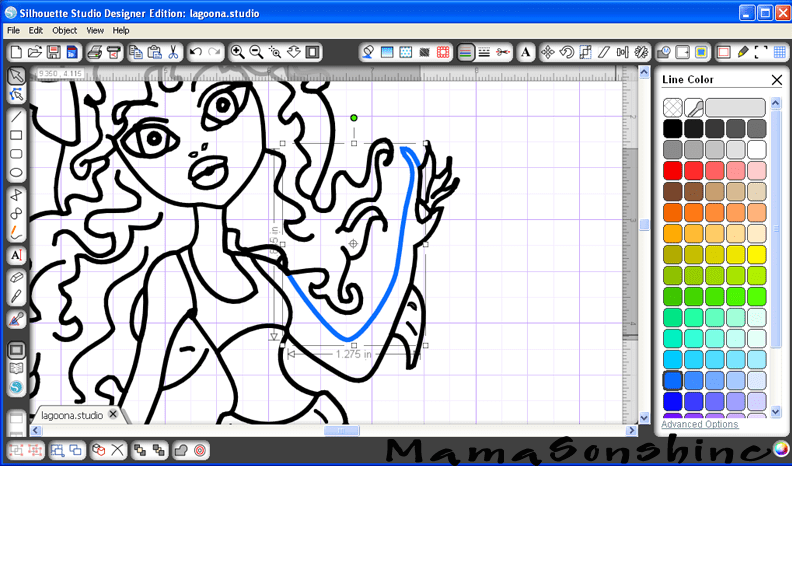Pick the Eraser tool
The image size is (792, 576).
pos(16,277)
